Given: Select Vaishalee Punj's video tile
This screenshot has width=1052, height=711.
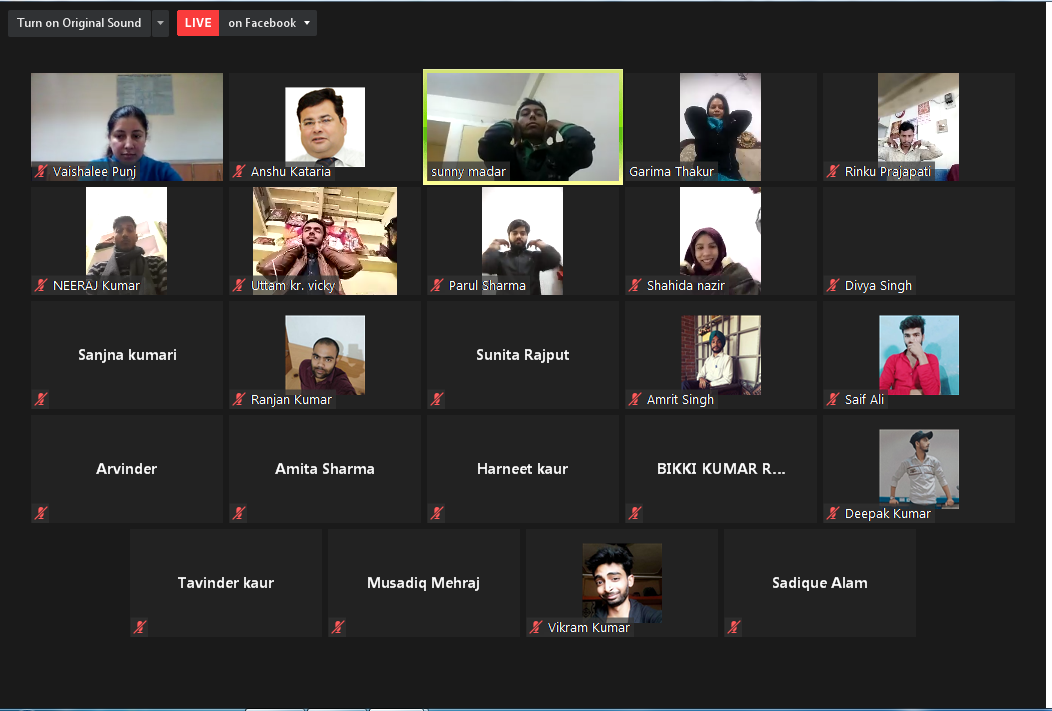Looking at the screenshot, I should 127,127.
